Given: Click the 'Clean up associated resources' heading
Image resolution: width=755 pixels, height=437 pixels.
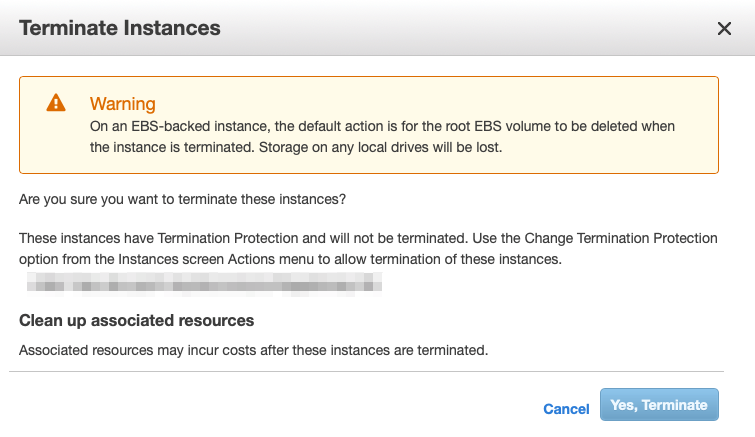Looking at the screenshot, I should click(136, 321).
